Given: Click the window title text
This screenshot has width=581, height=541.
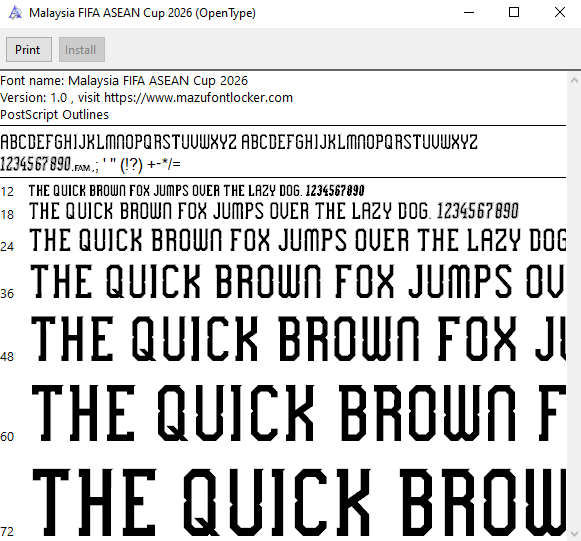Looking at the screenshot, I should coord(142,13).
